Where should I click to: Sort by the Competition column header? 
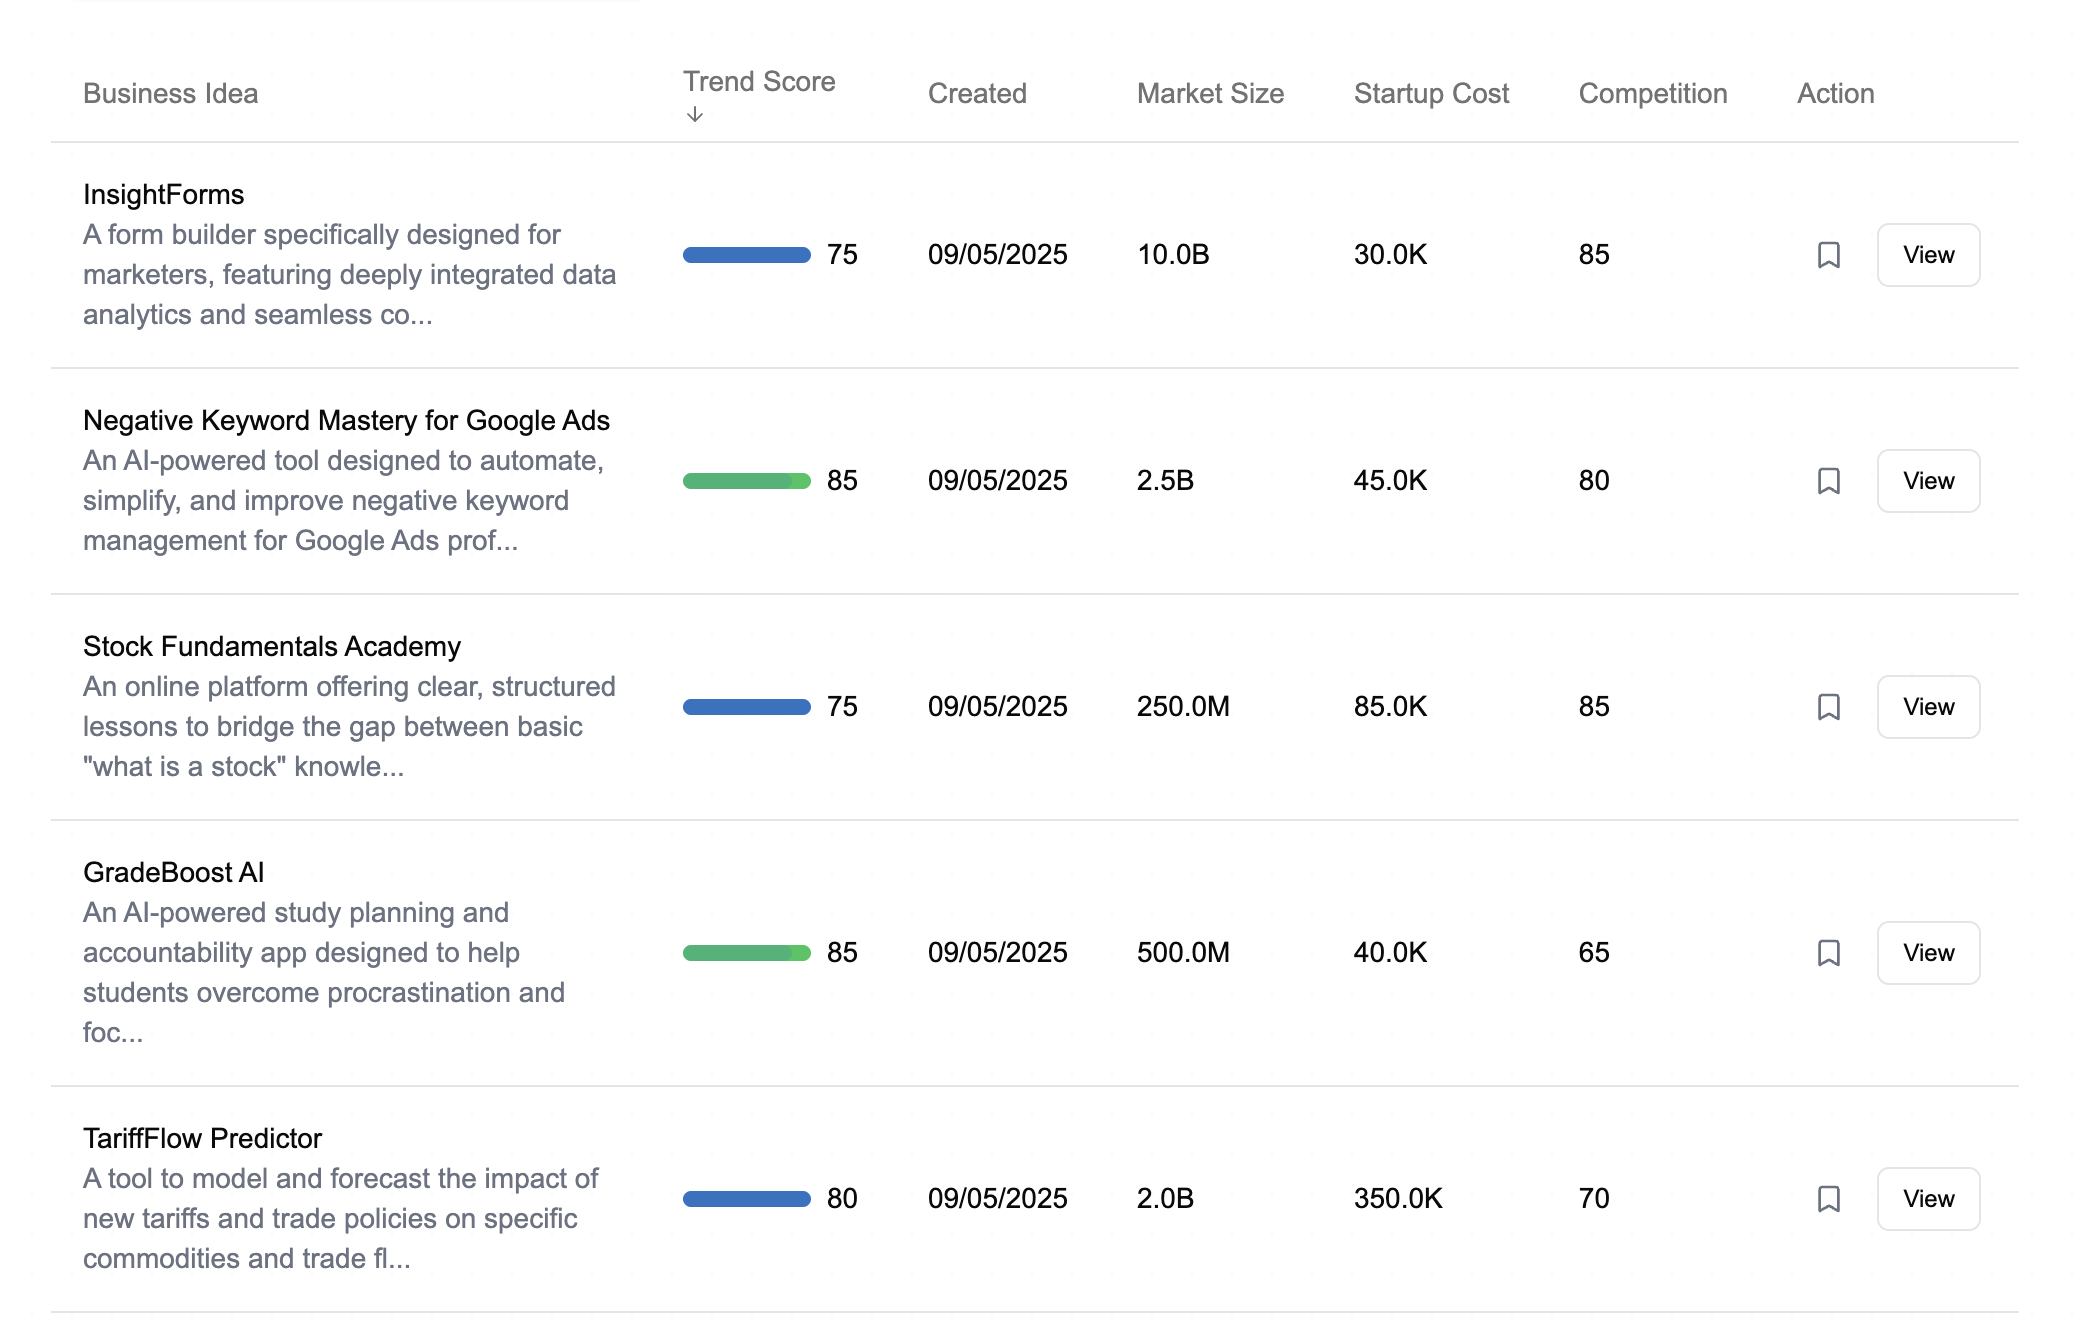pyautogui.click(x=1653, y=94)
